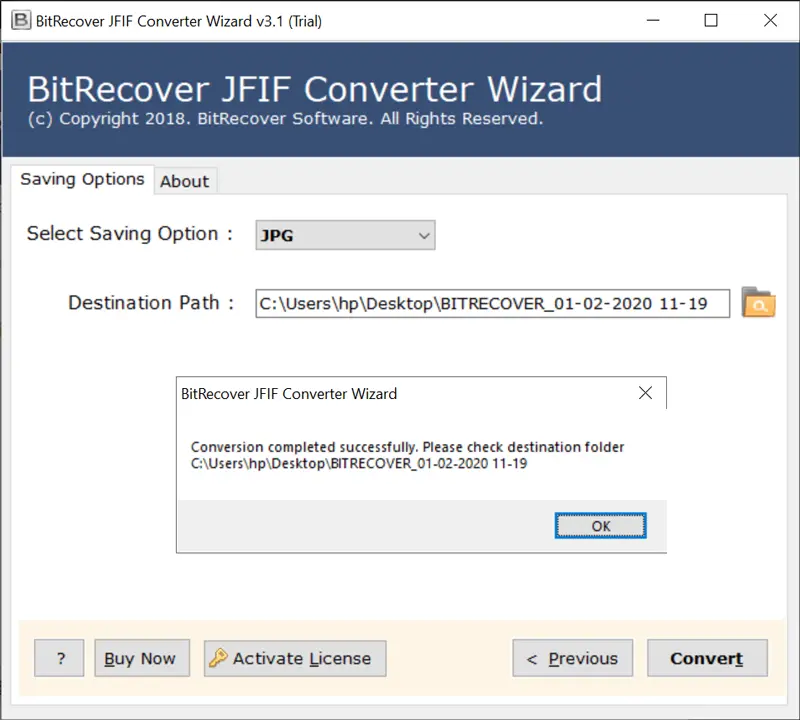Click the key icon for license activation

pos(218,658)
